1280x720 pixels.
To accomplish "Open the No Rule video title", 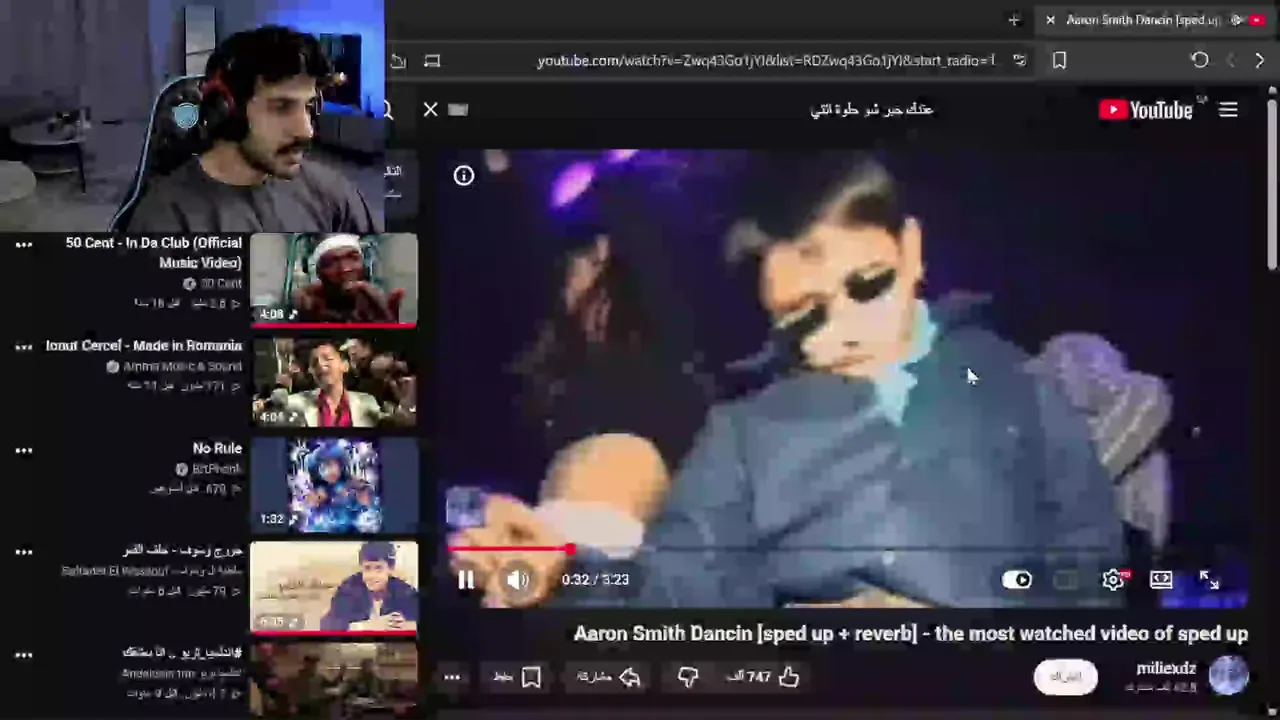I will tap(217, 449).
